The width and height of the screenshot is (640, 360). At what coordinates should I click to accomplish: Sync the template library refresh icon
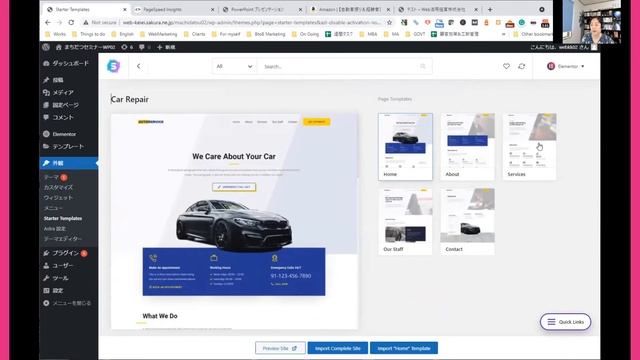point(522,66)
